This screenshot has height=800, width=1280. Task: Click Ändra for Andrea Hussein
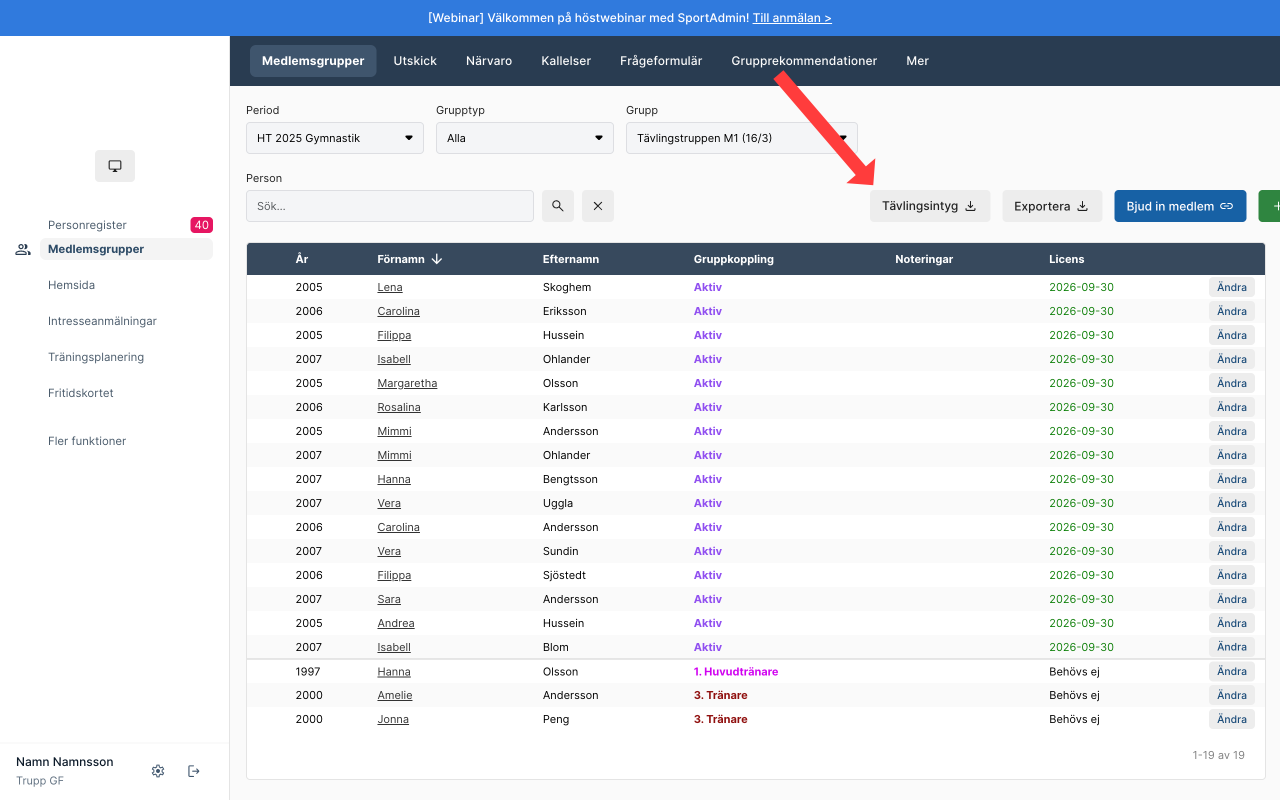(x=1232, y=623)
